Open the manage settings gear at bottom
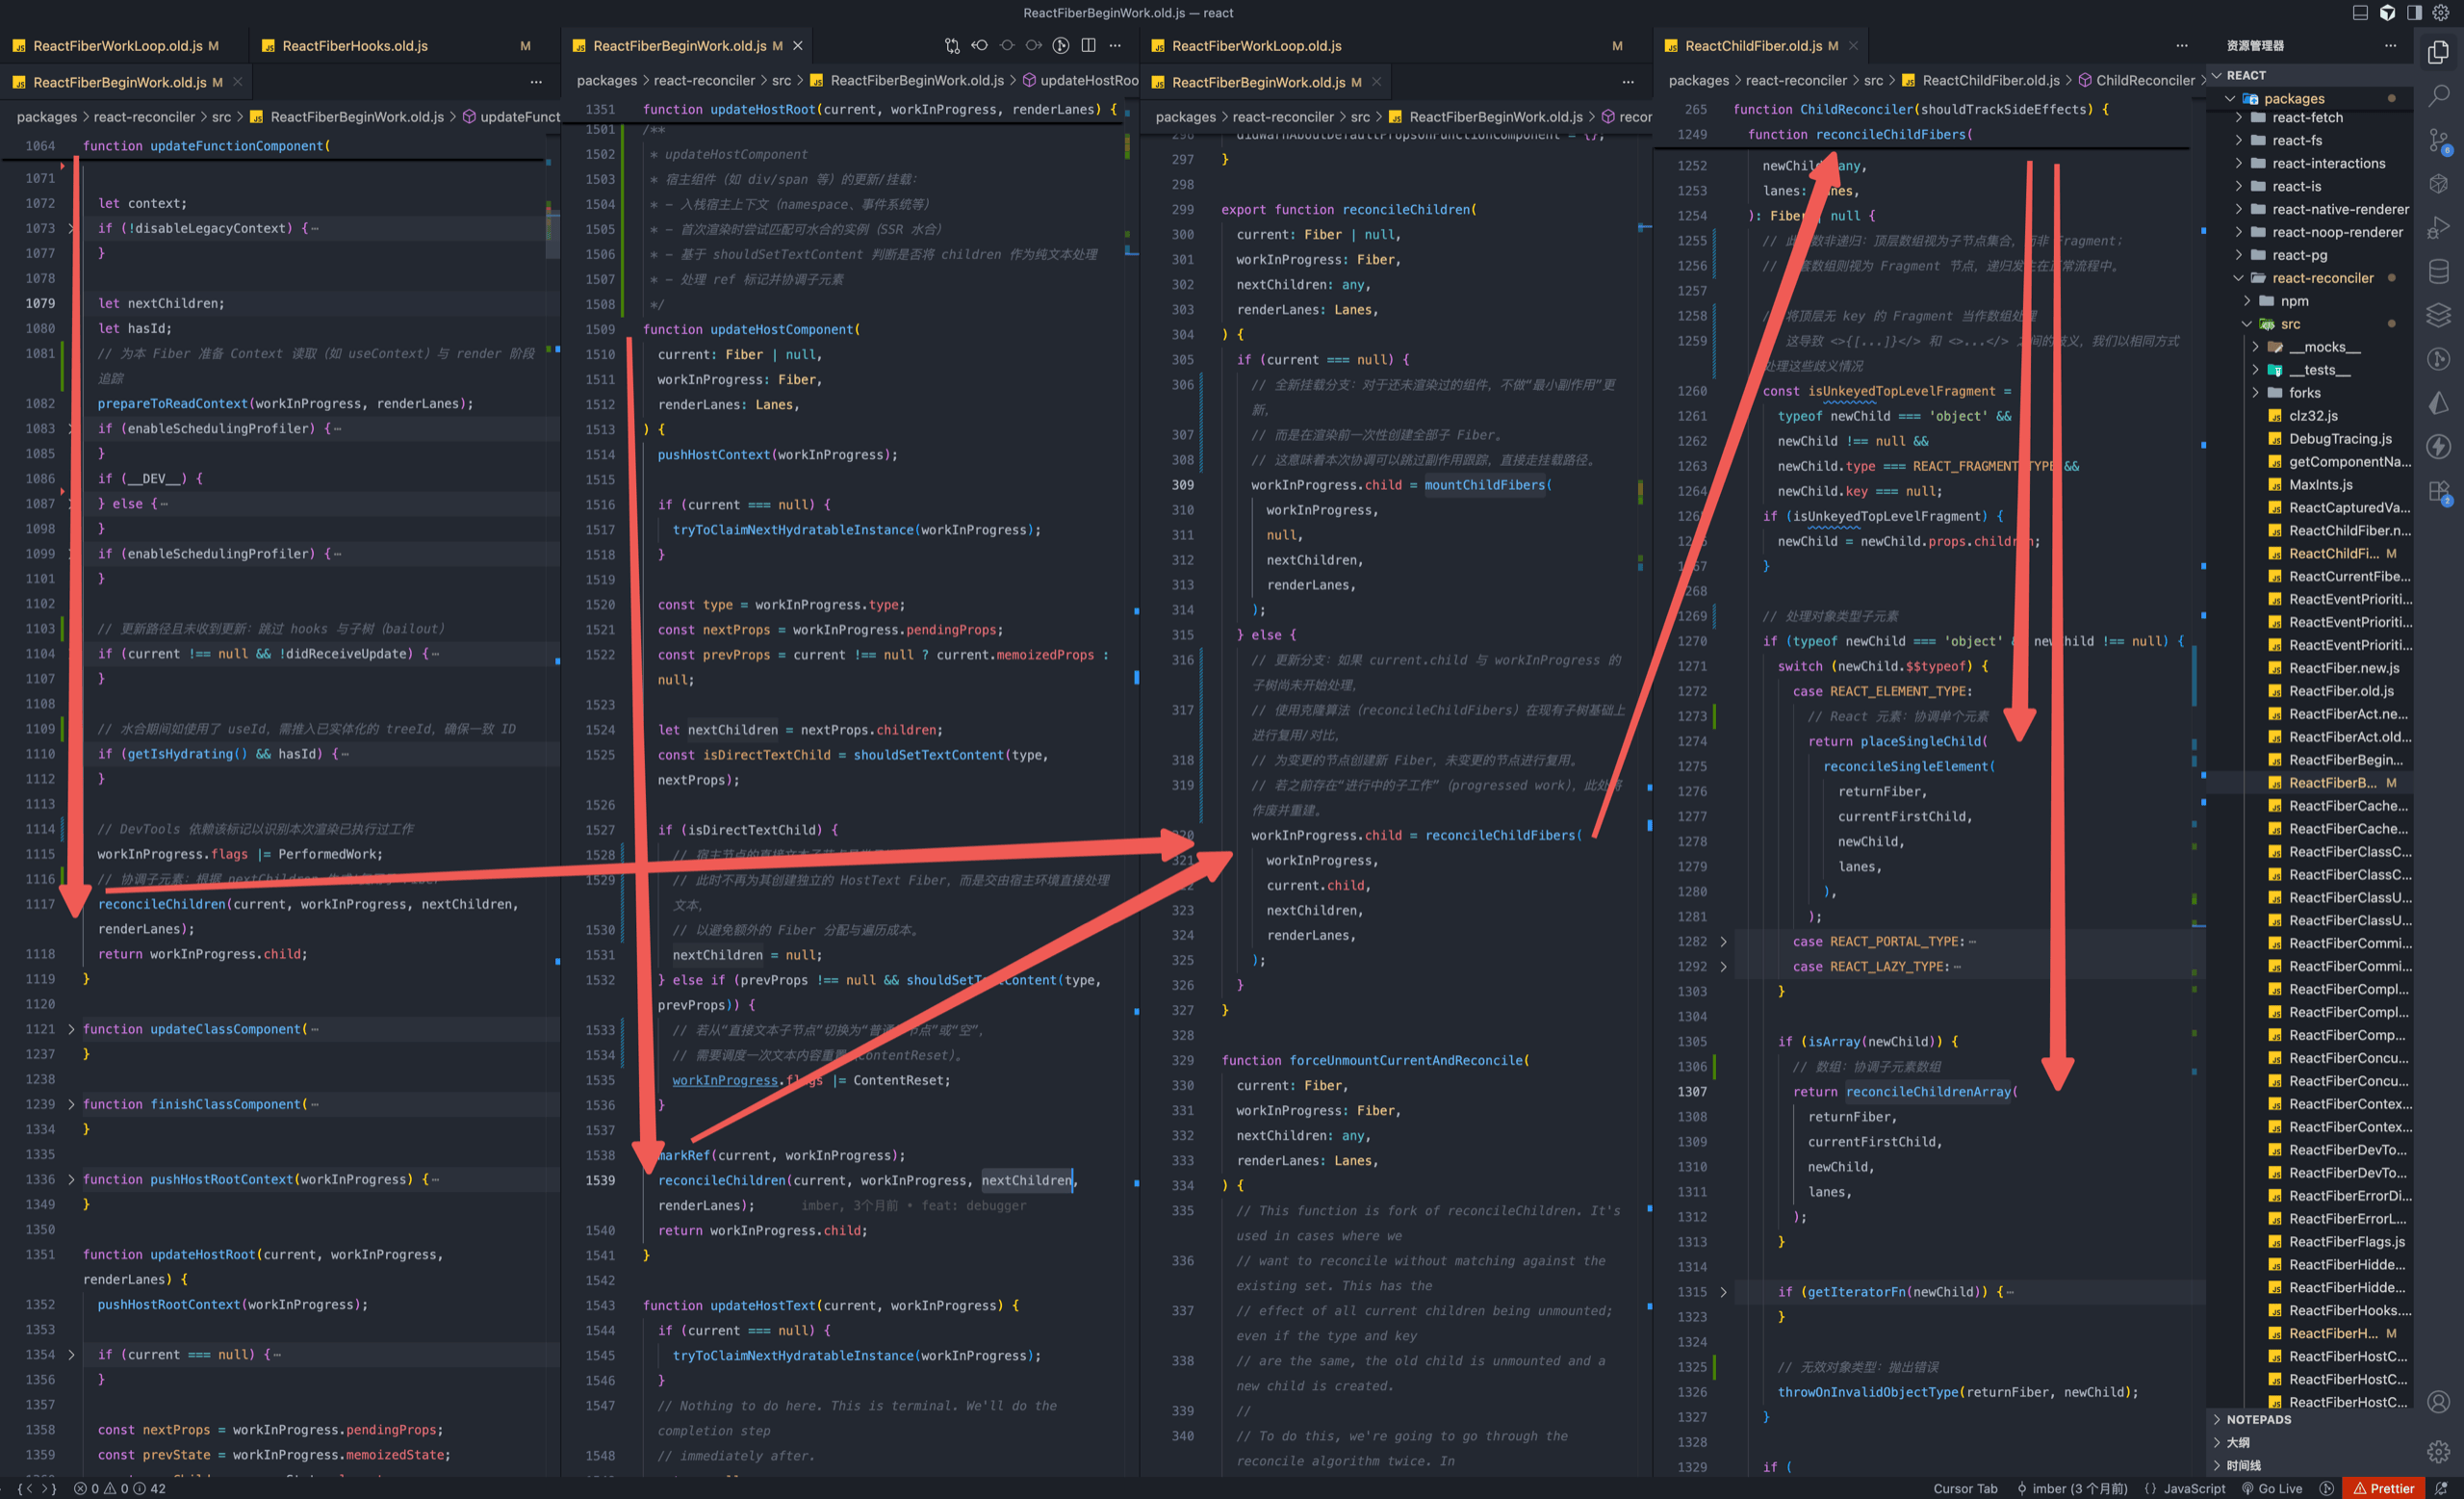Screen dimensions: 2464x1499 pyautogui.click(x=2439, y=1451)
